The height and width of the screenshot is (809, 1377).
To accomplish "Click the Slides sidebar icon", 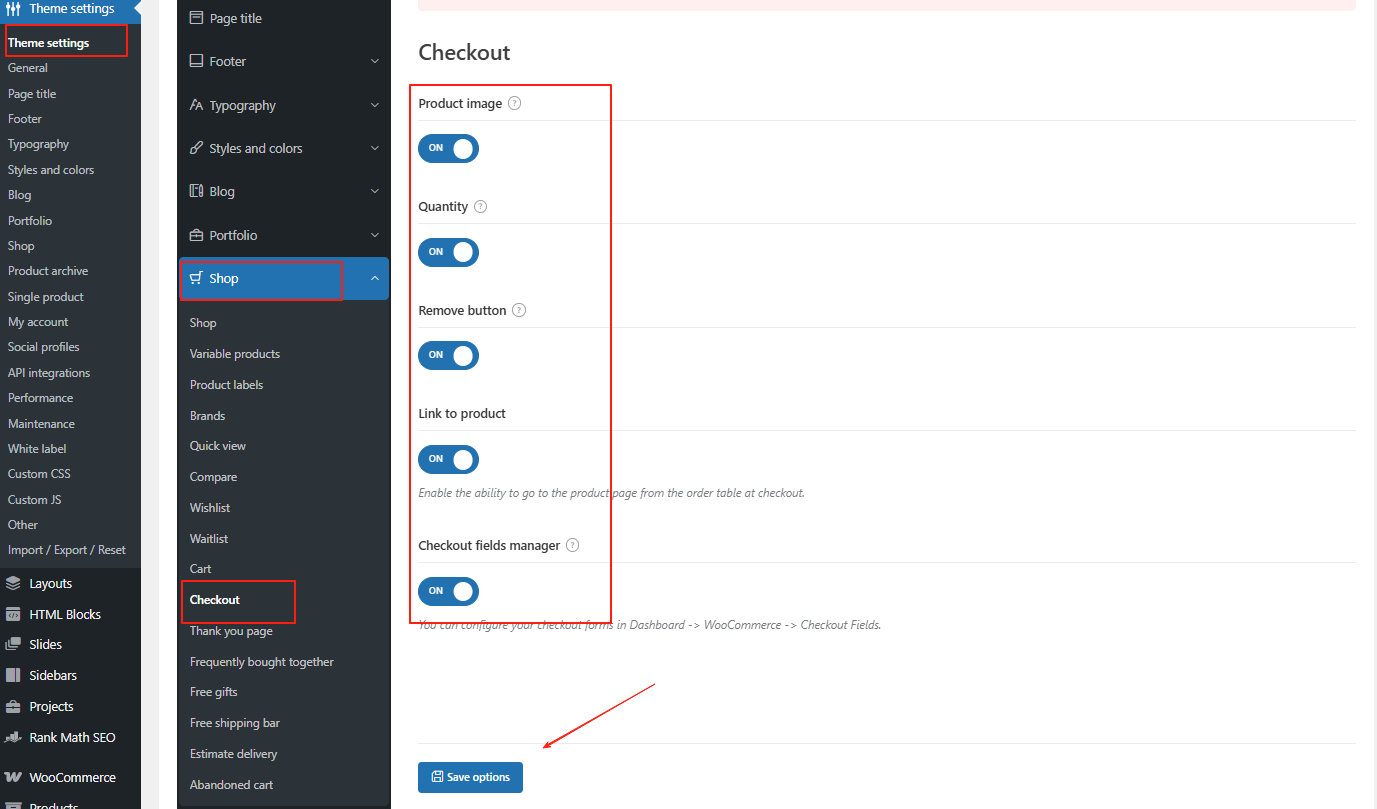I will click(x=12, y=643).
